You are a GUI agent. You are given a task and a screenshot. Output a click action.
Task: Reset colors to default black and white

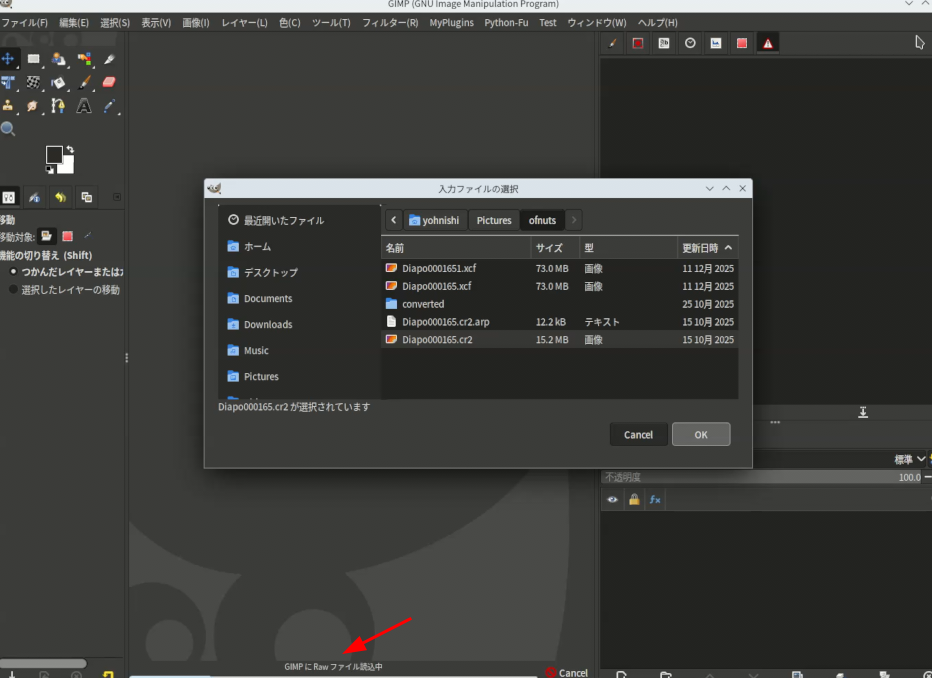[x=49, y=170]
